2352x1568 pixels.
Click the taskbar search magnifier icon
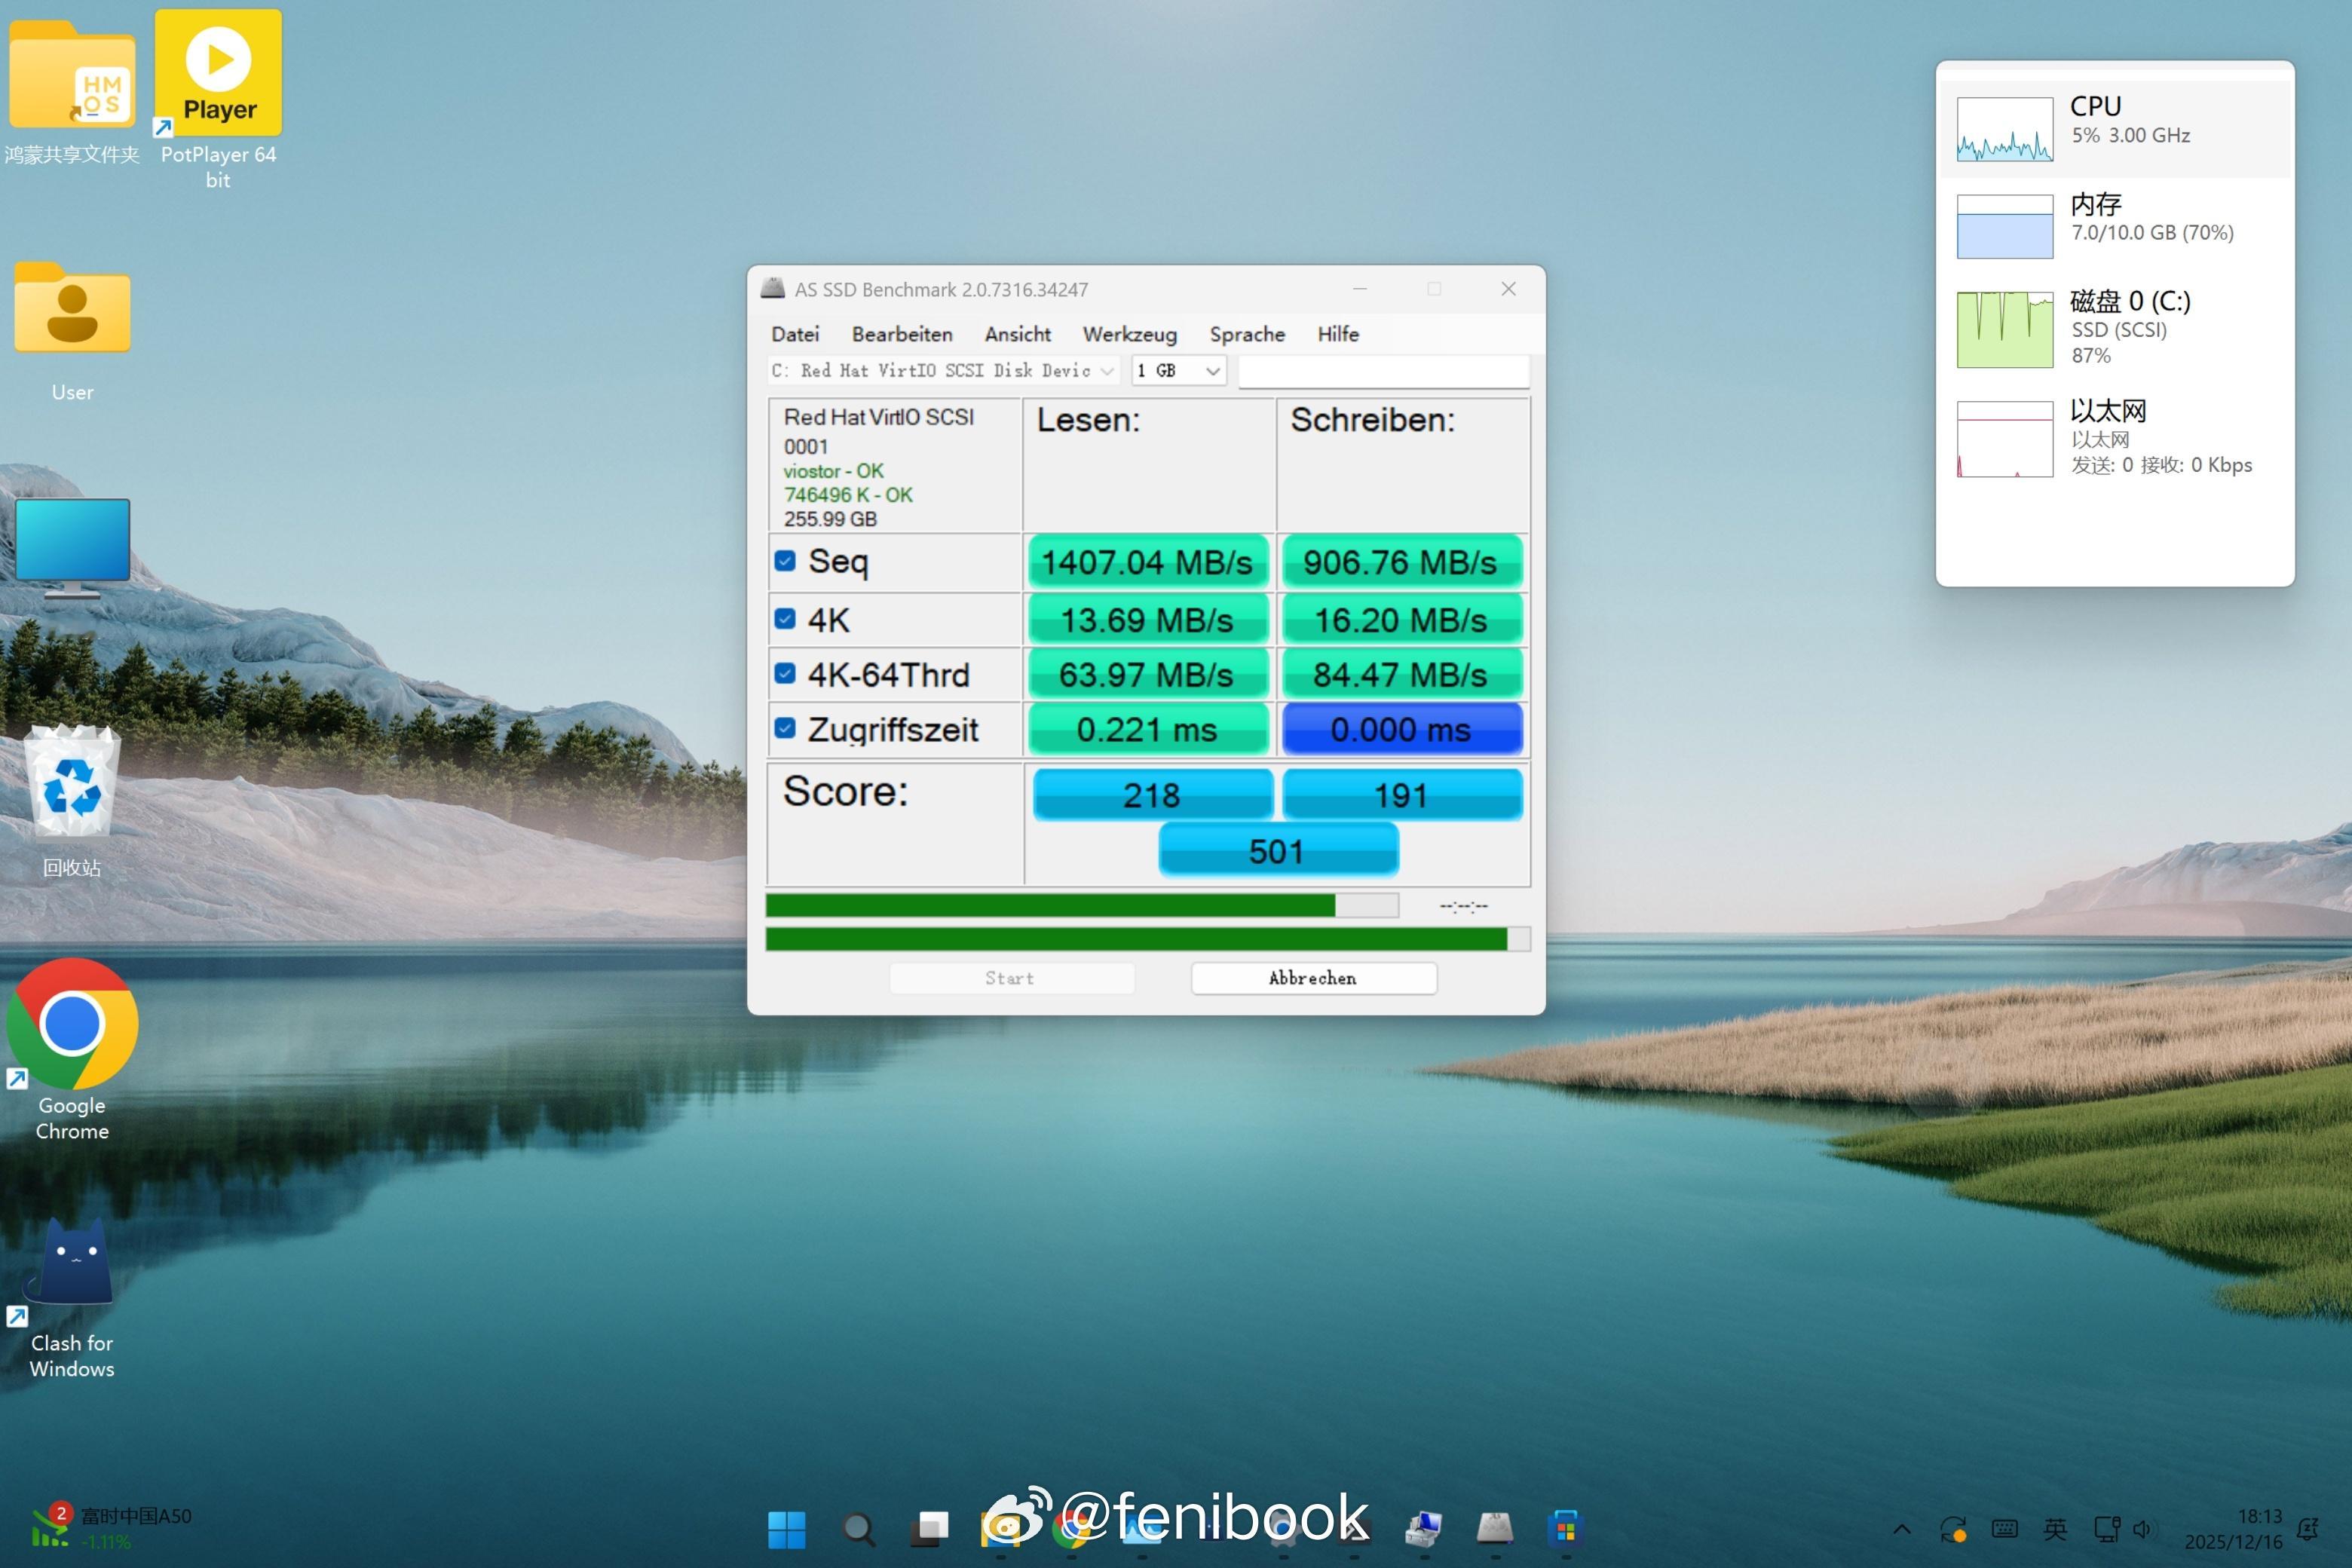(x=858, y=1528)
